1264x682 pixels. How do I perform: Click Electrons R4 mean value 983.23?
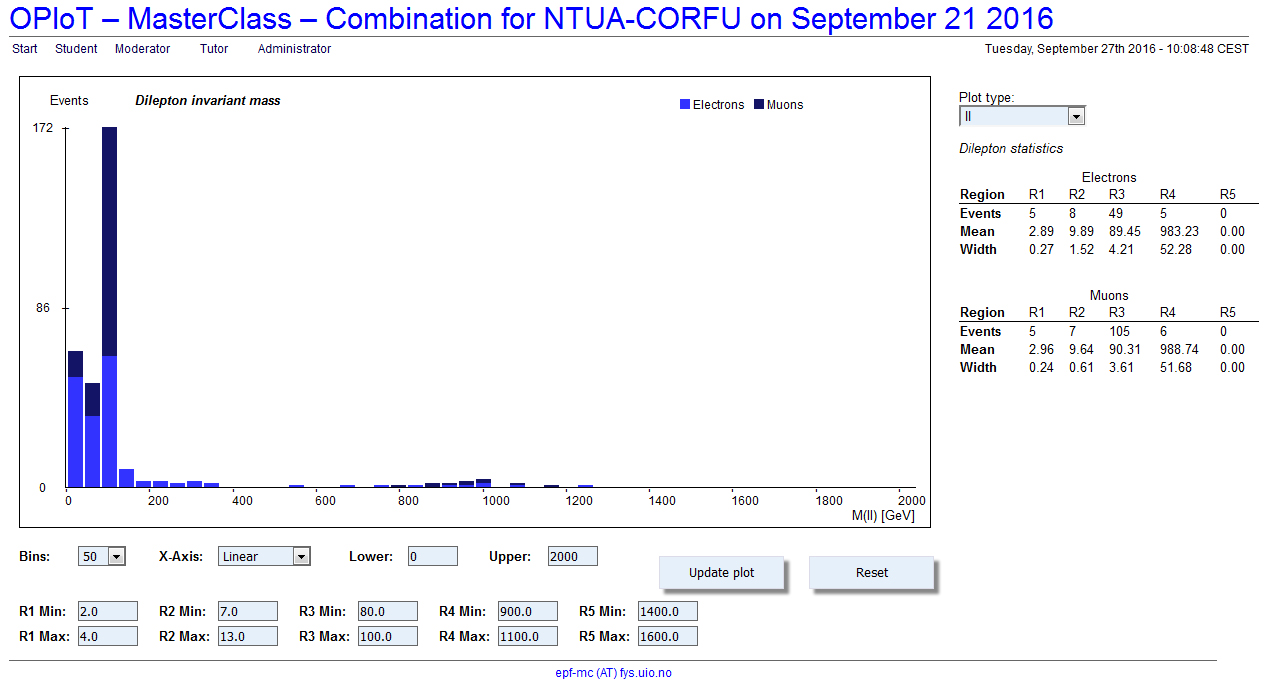click(1179, 231)
